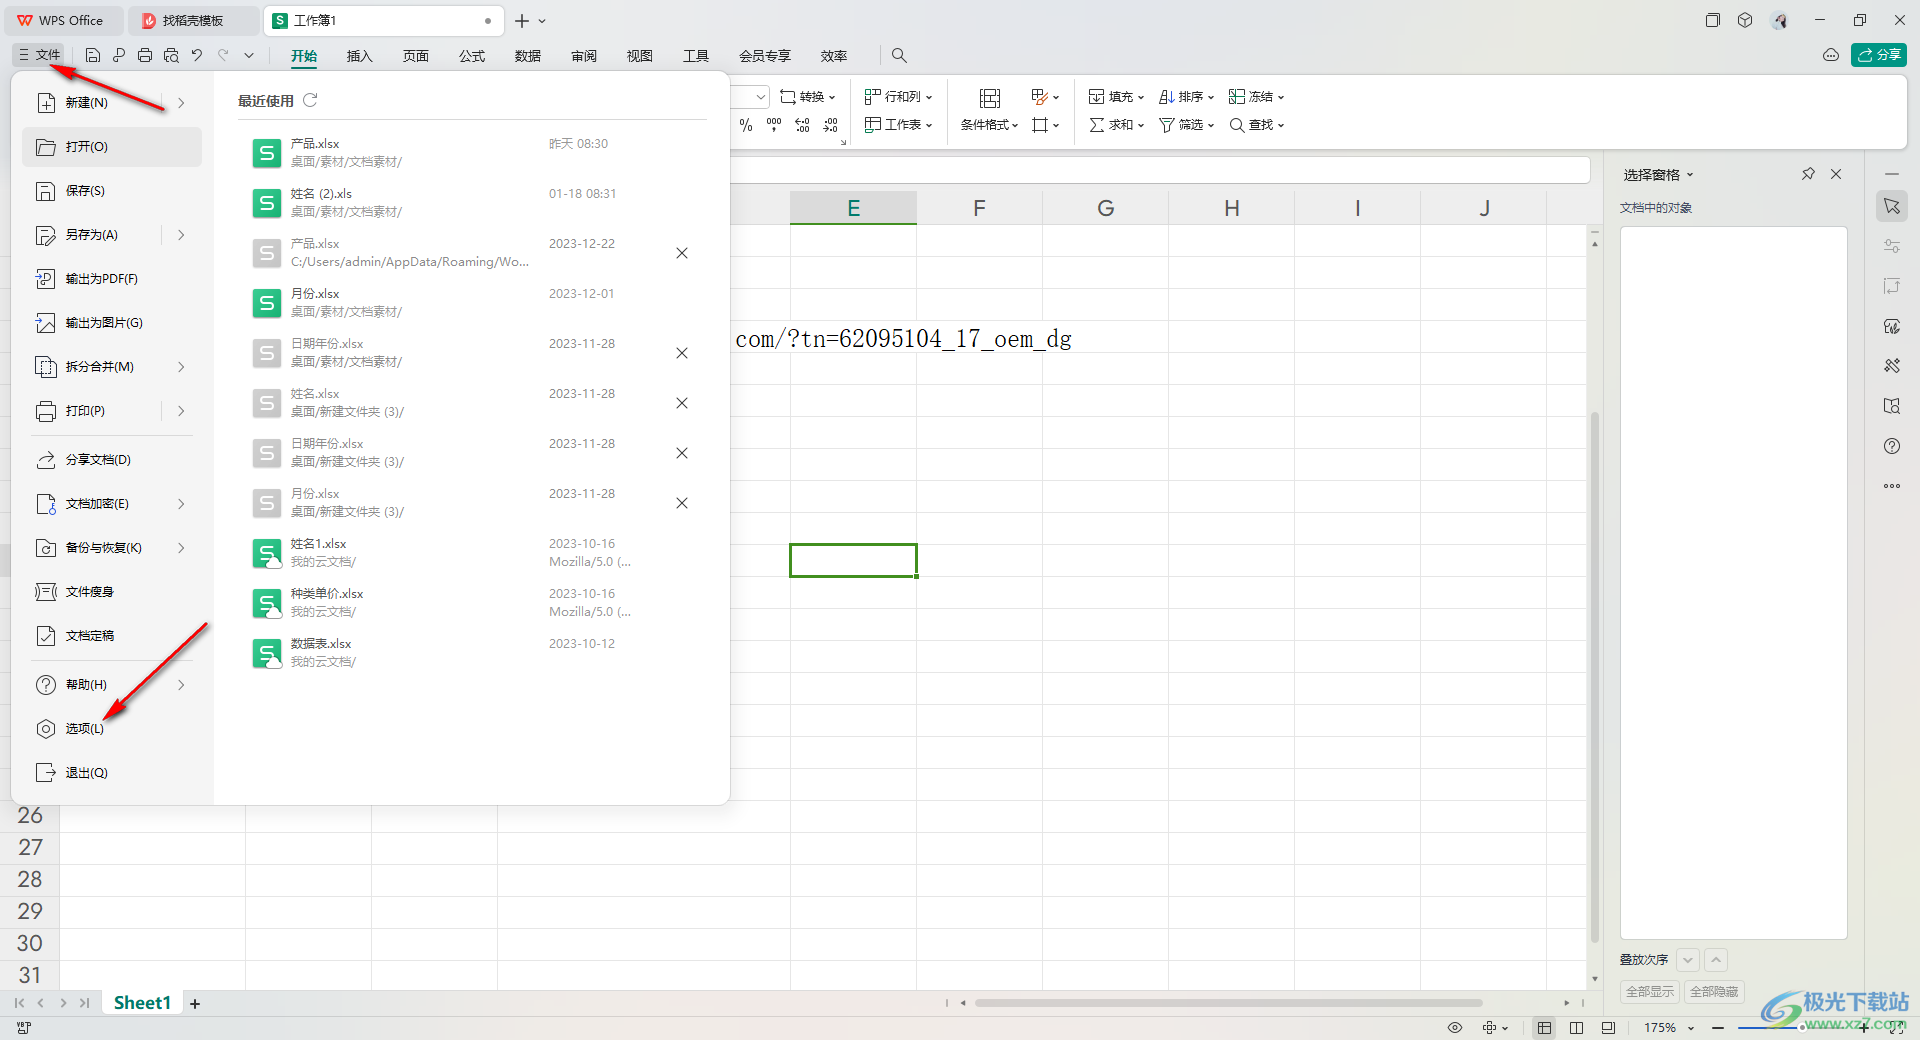
Task: Choose 保存(S) in file menu
Action: 111,191
